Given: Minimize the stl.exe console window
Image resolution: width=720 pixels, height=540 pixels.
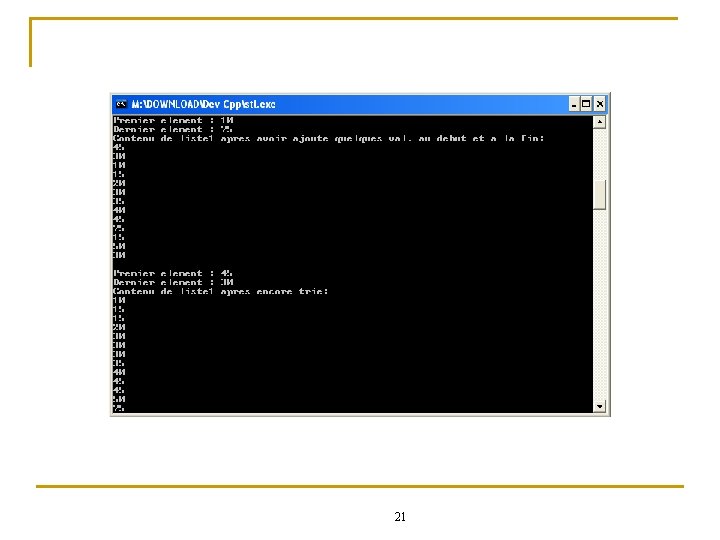Looking at the screenshot, I should (574, 104).
